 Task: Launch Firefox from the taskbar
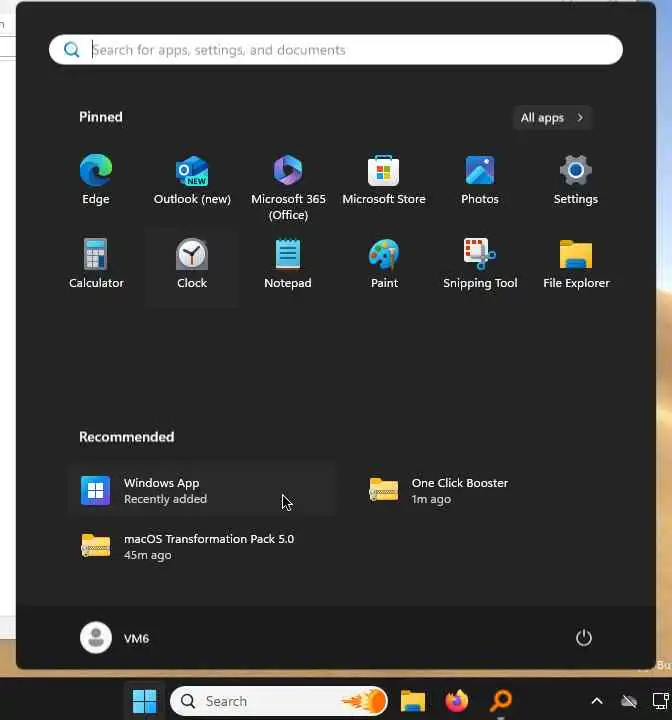click(x=457, y=701)
